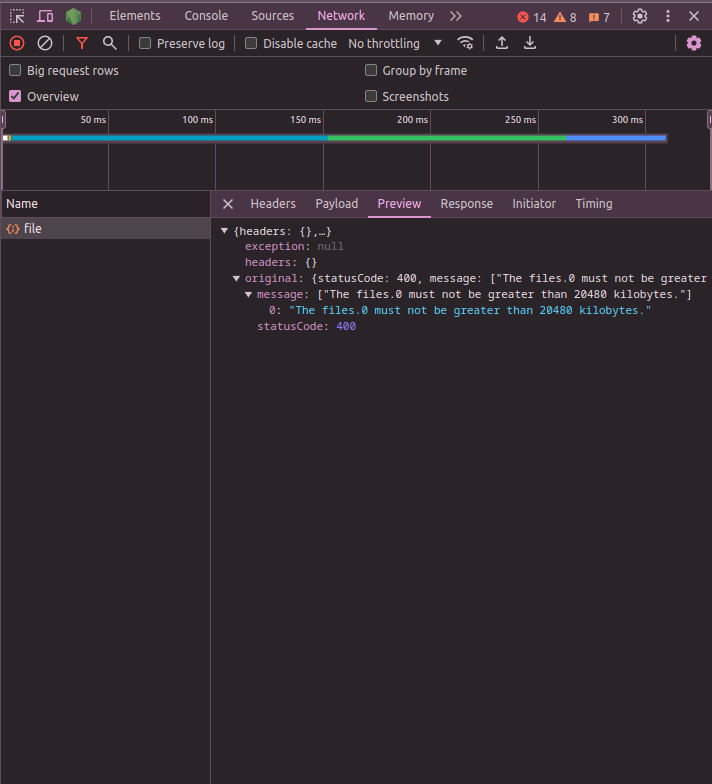Viewport: 712px width, 784px height.
Task: Open the network search magnifier
Action: [110, 43]
